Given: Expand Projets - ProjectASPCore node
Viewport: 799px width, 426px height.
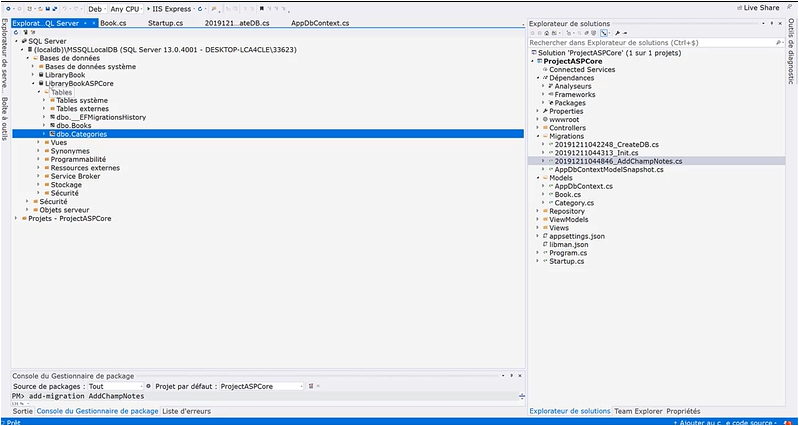Looking at the screenshot, I should click(x=16, y=218).
